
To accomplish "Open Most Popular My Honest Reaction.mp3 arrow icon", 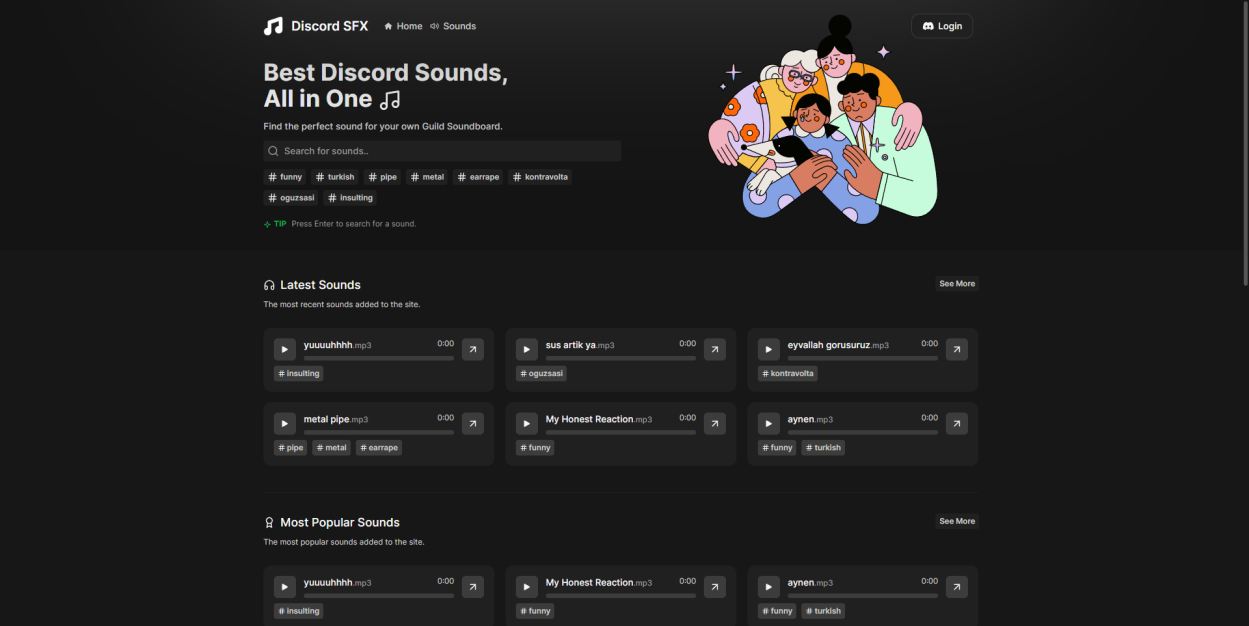I will point(715,587).
